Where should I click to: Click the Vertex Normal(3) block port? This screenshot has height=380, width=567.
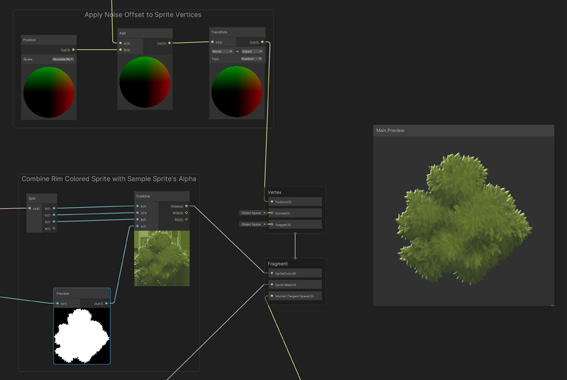pos(272,213)
